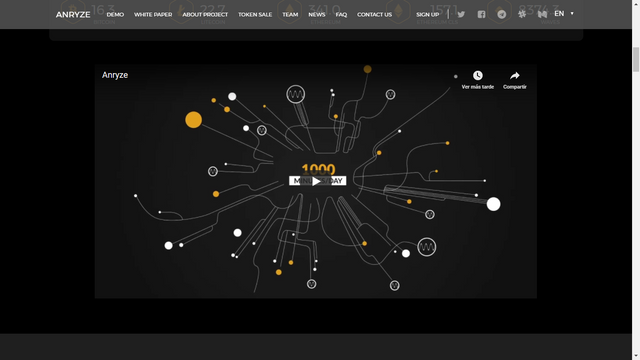Open the FAQ menu item

tap(341, 14)
